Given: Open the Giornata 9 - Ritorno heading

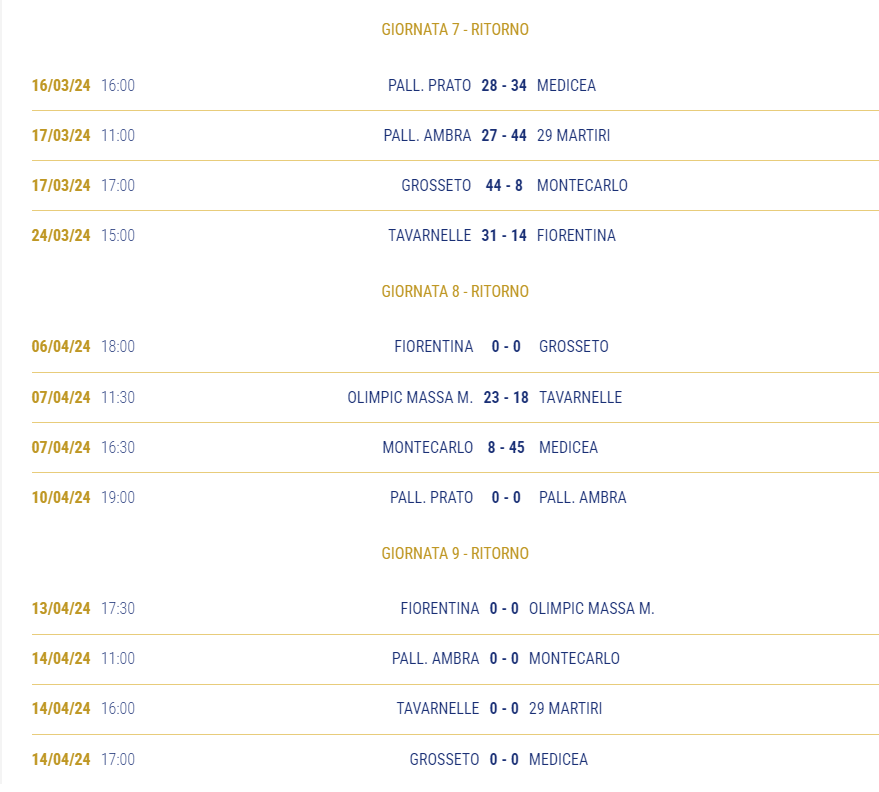Looking at the screenshot, I should (455, 553).
